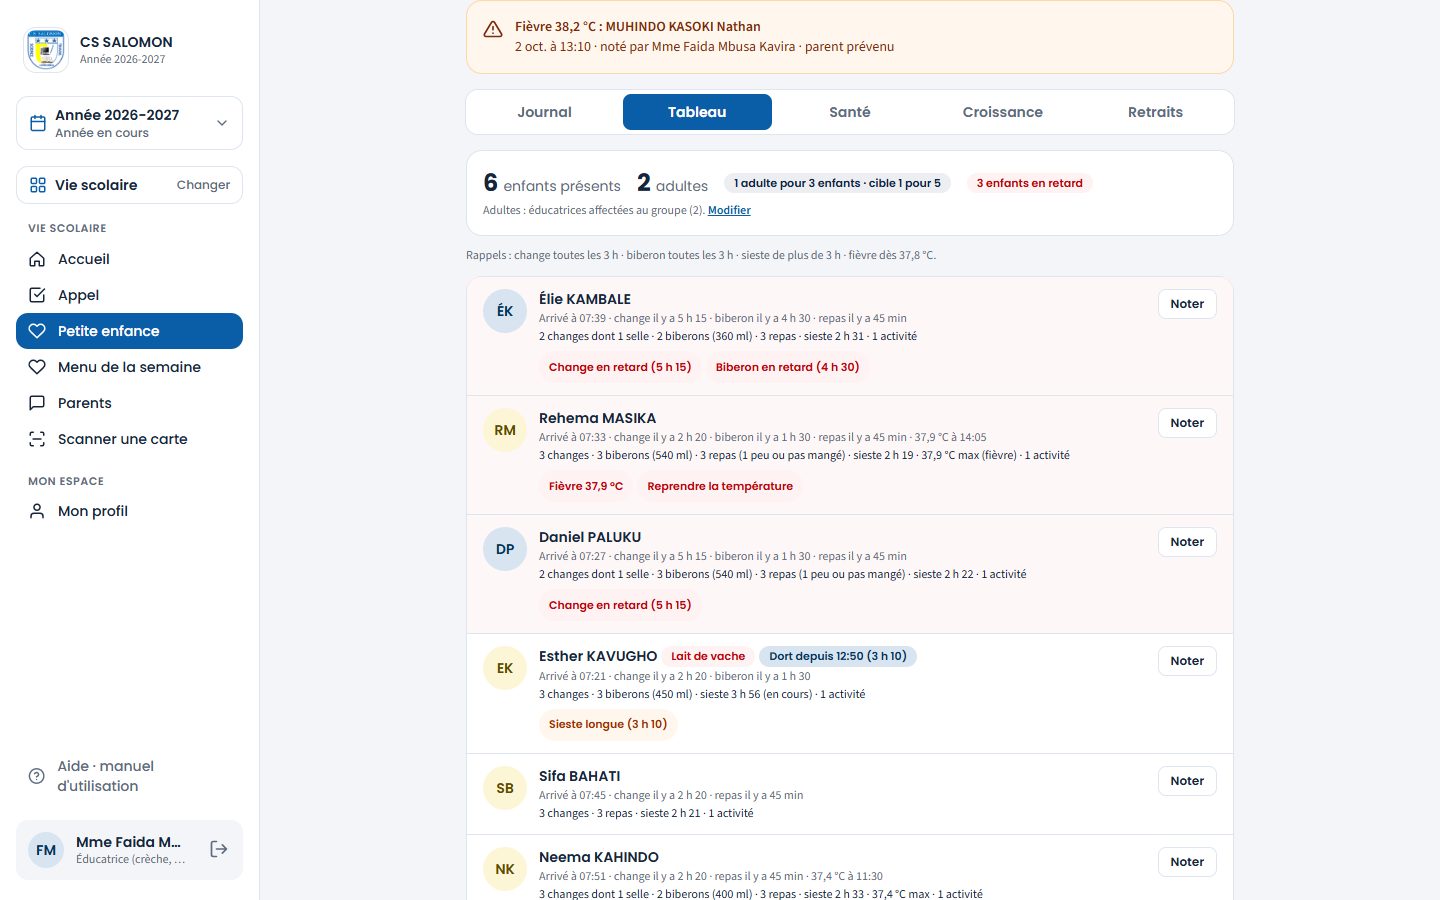Open the Santé tab

pyautogui.click(x=850, y=112)
